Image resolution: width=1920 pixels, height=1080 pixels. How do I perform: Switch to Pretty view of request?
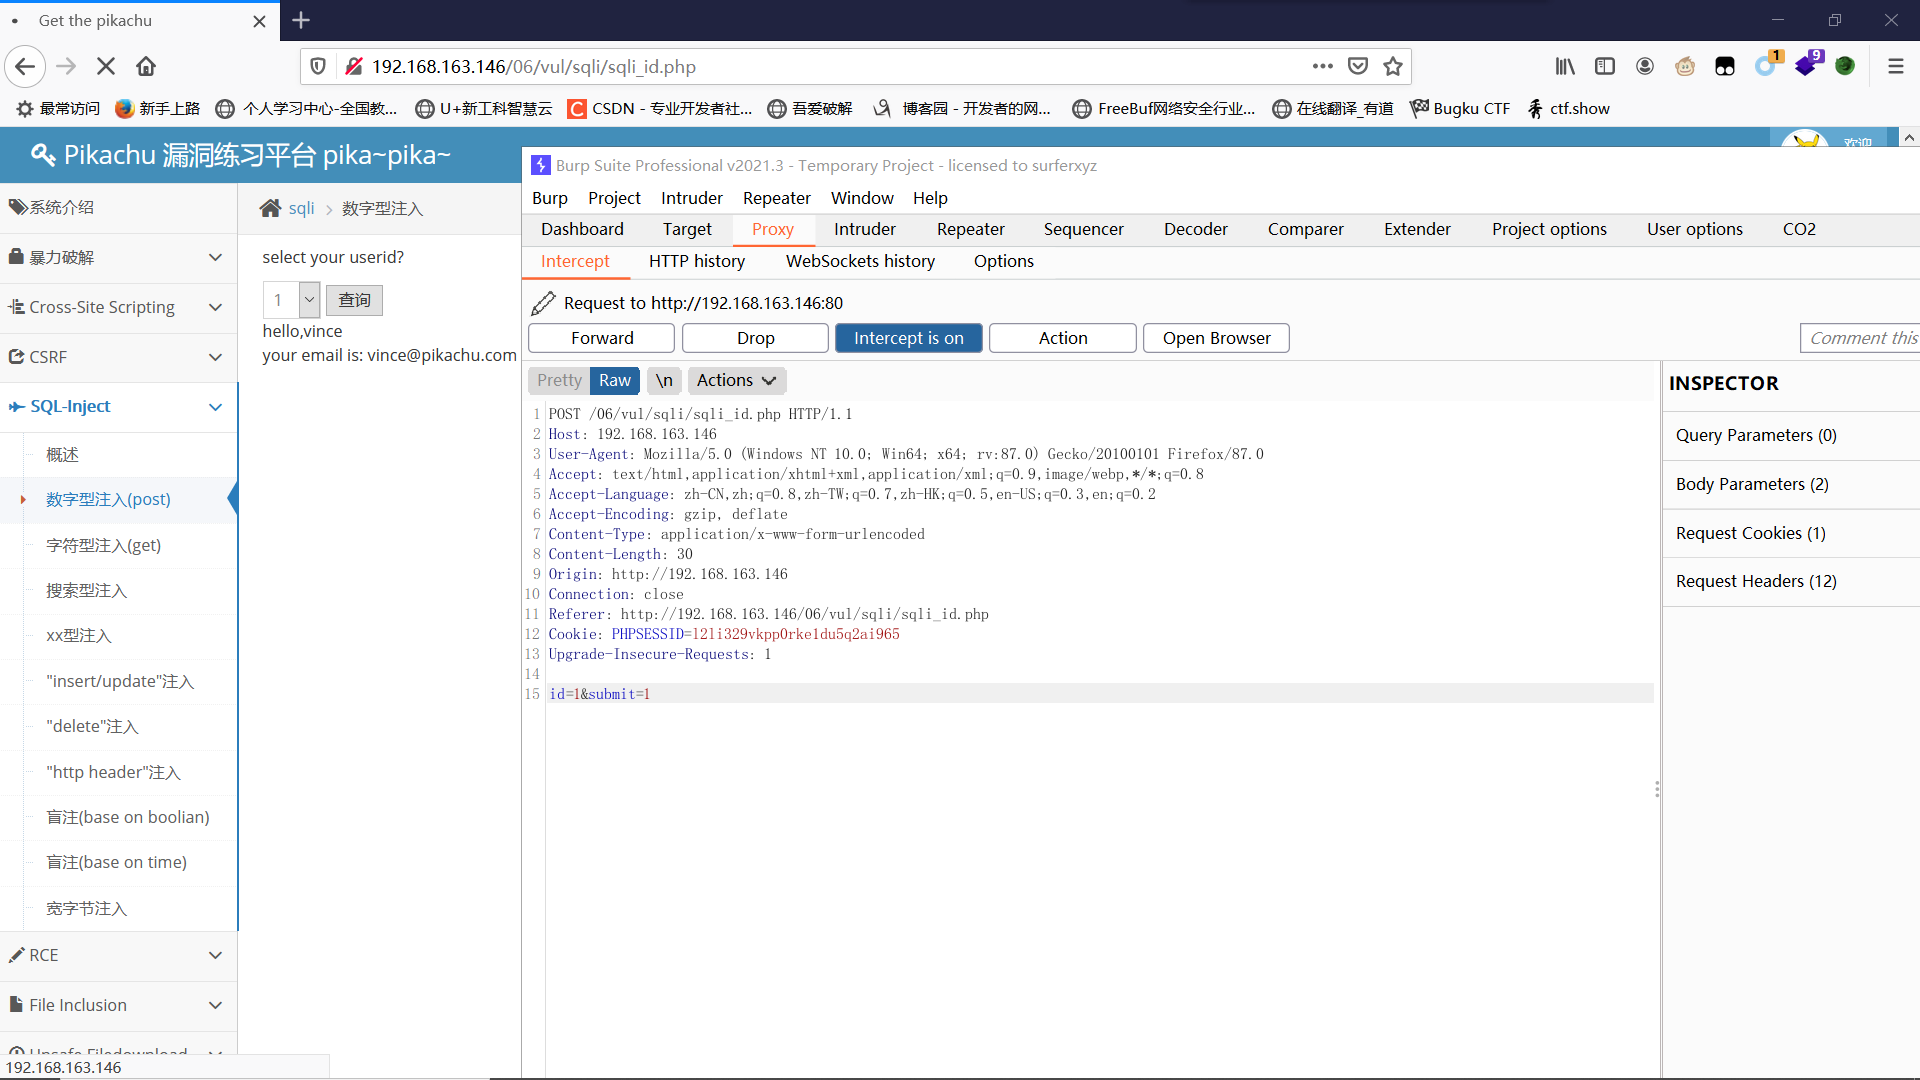coord(559,380)
